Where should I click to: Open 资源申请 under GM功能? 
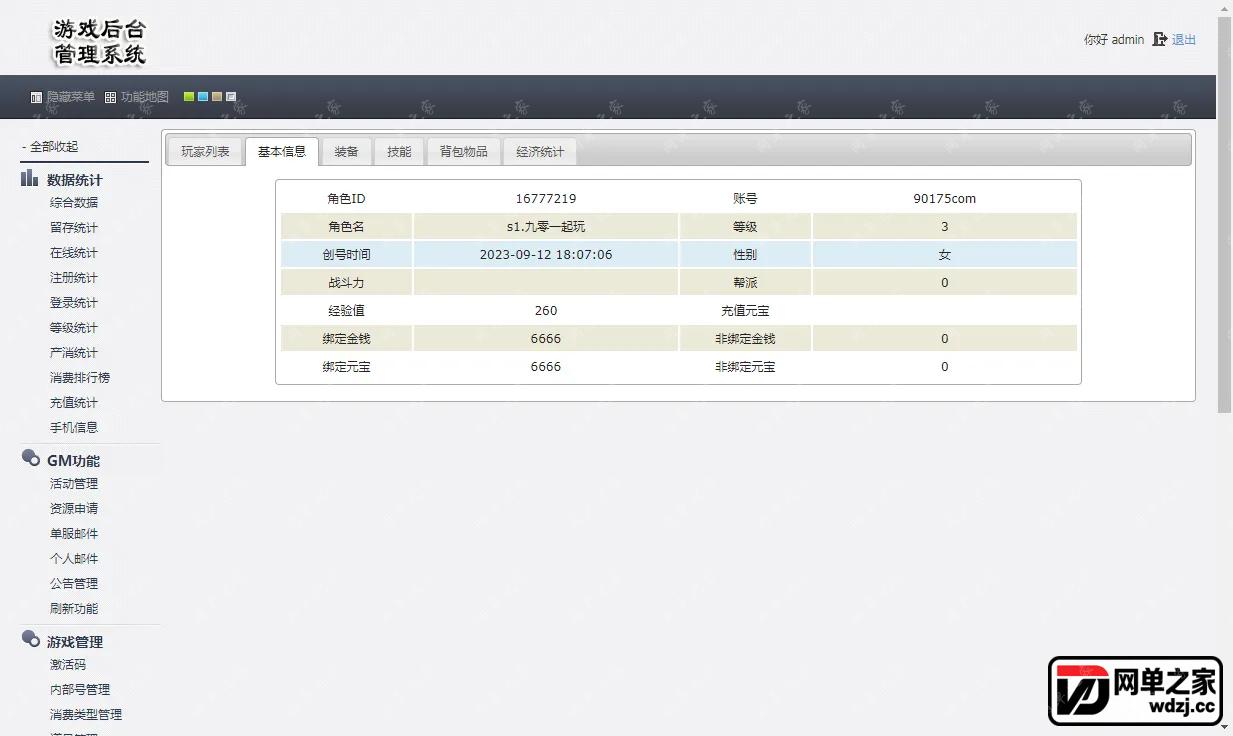point(74,509)
